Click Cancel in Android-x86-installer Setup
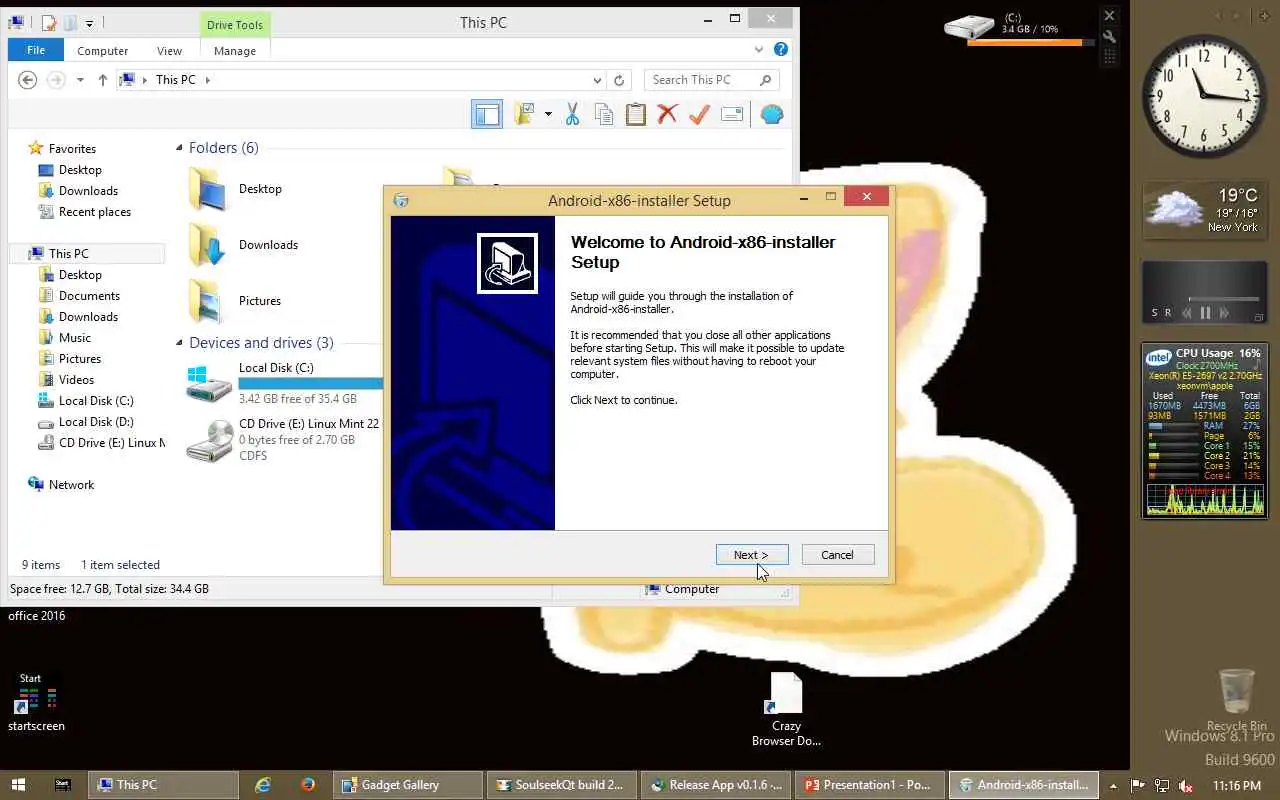 point(838,555)
